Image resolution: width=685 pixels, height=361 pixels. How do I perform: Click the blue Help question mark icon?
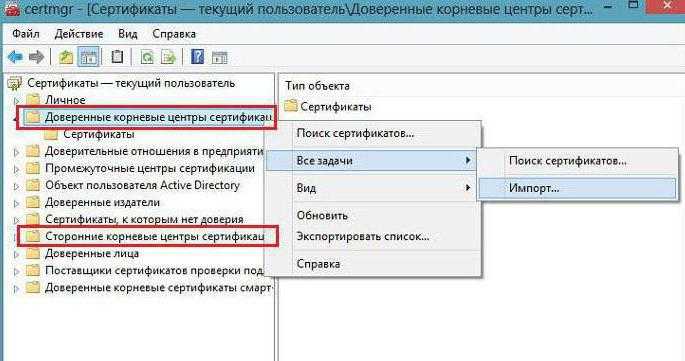point(197,57)
